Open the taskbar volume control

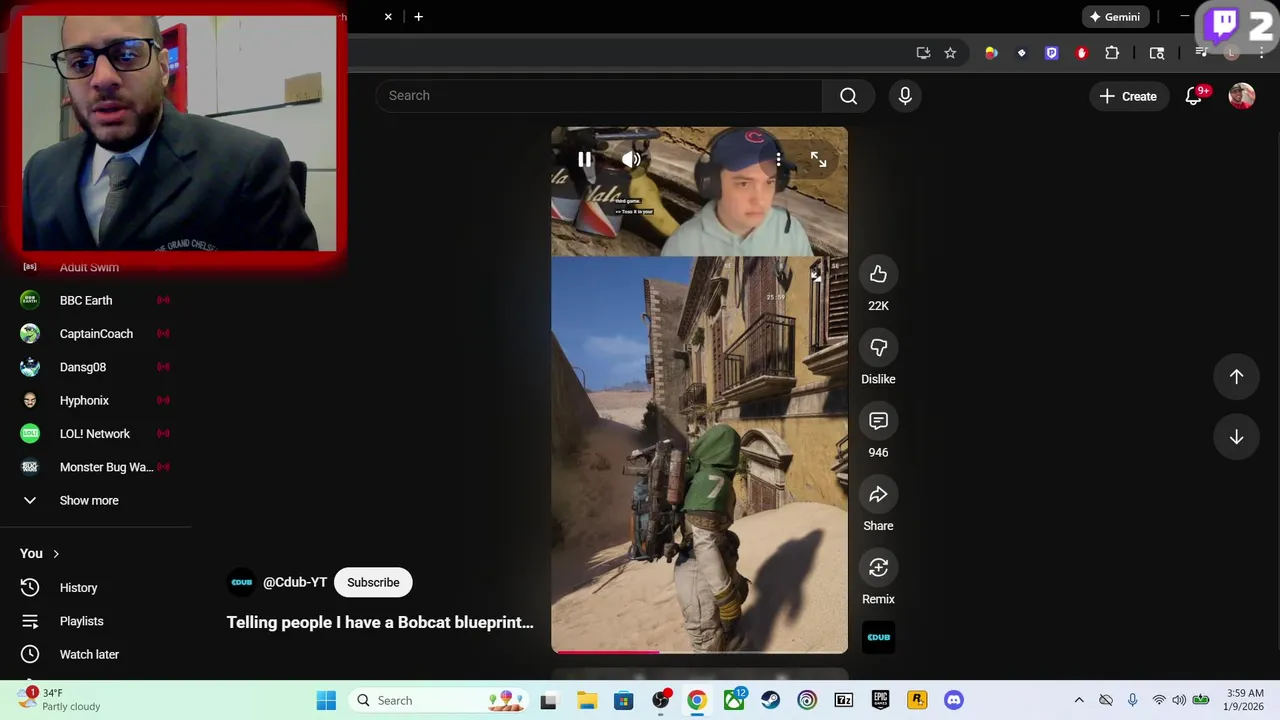[x=1179, y=700]
